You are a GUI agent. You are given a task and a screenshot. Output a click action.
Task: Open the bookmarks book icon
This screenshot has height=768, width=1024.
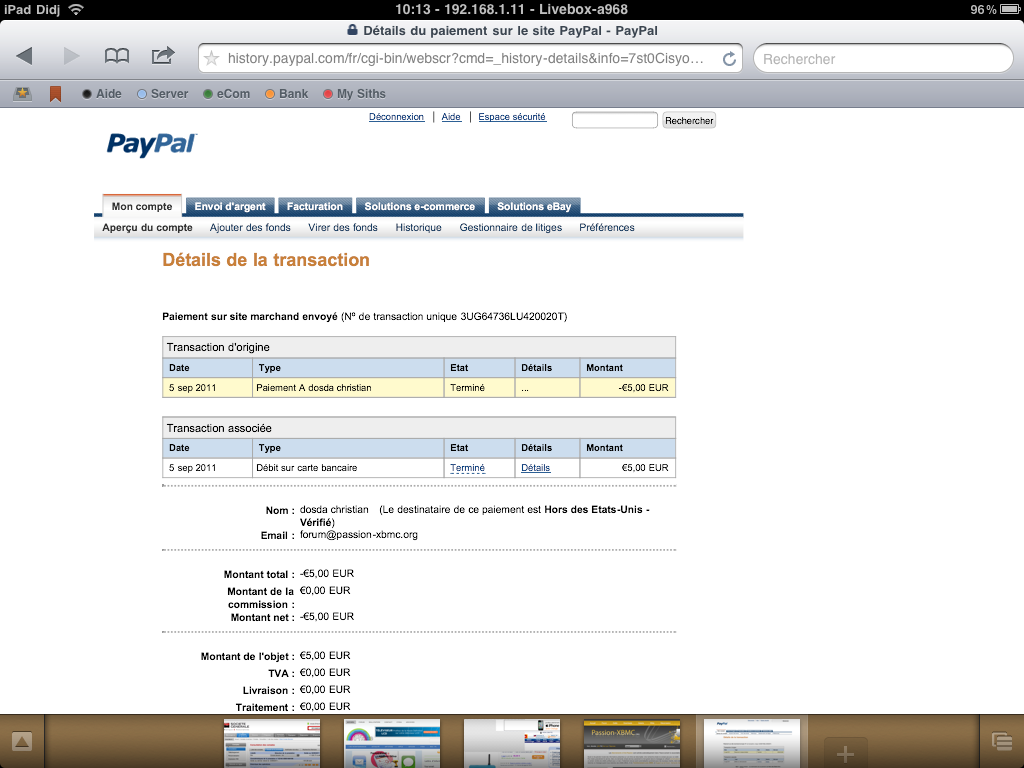117,56
